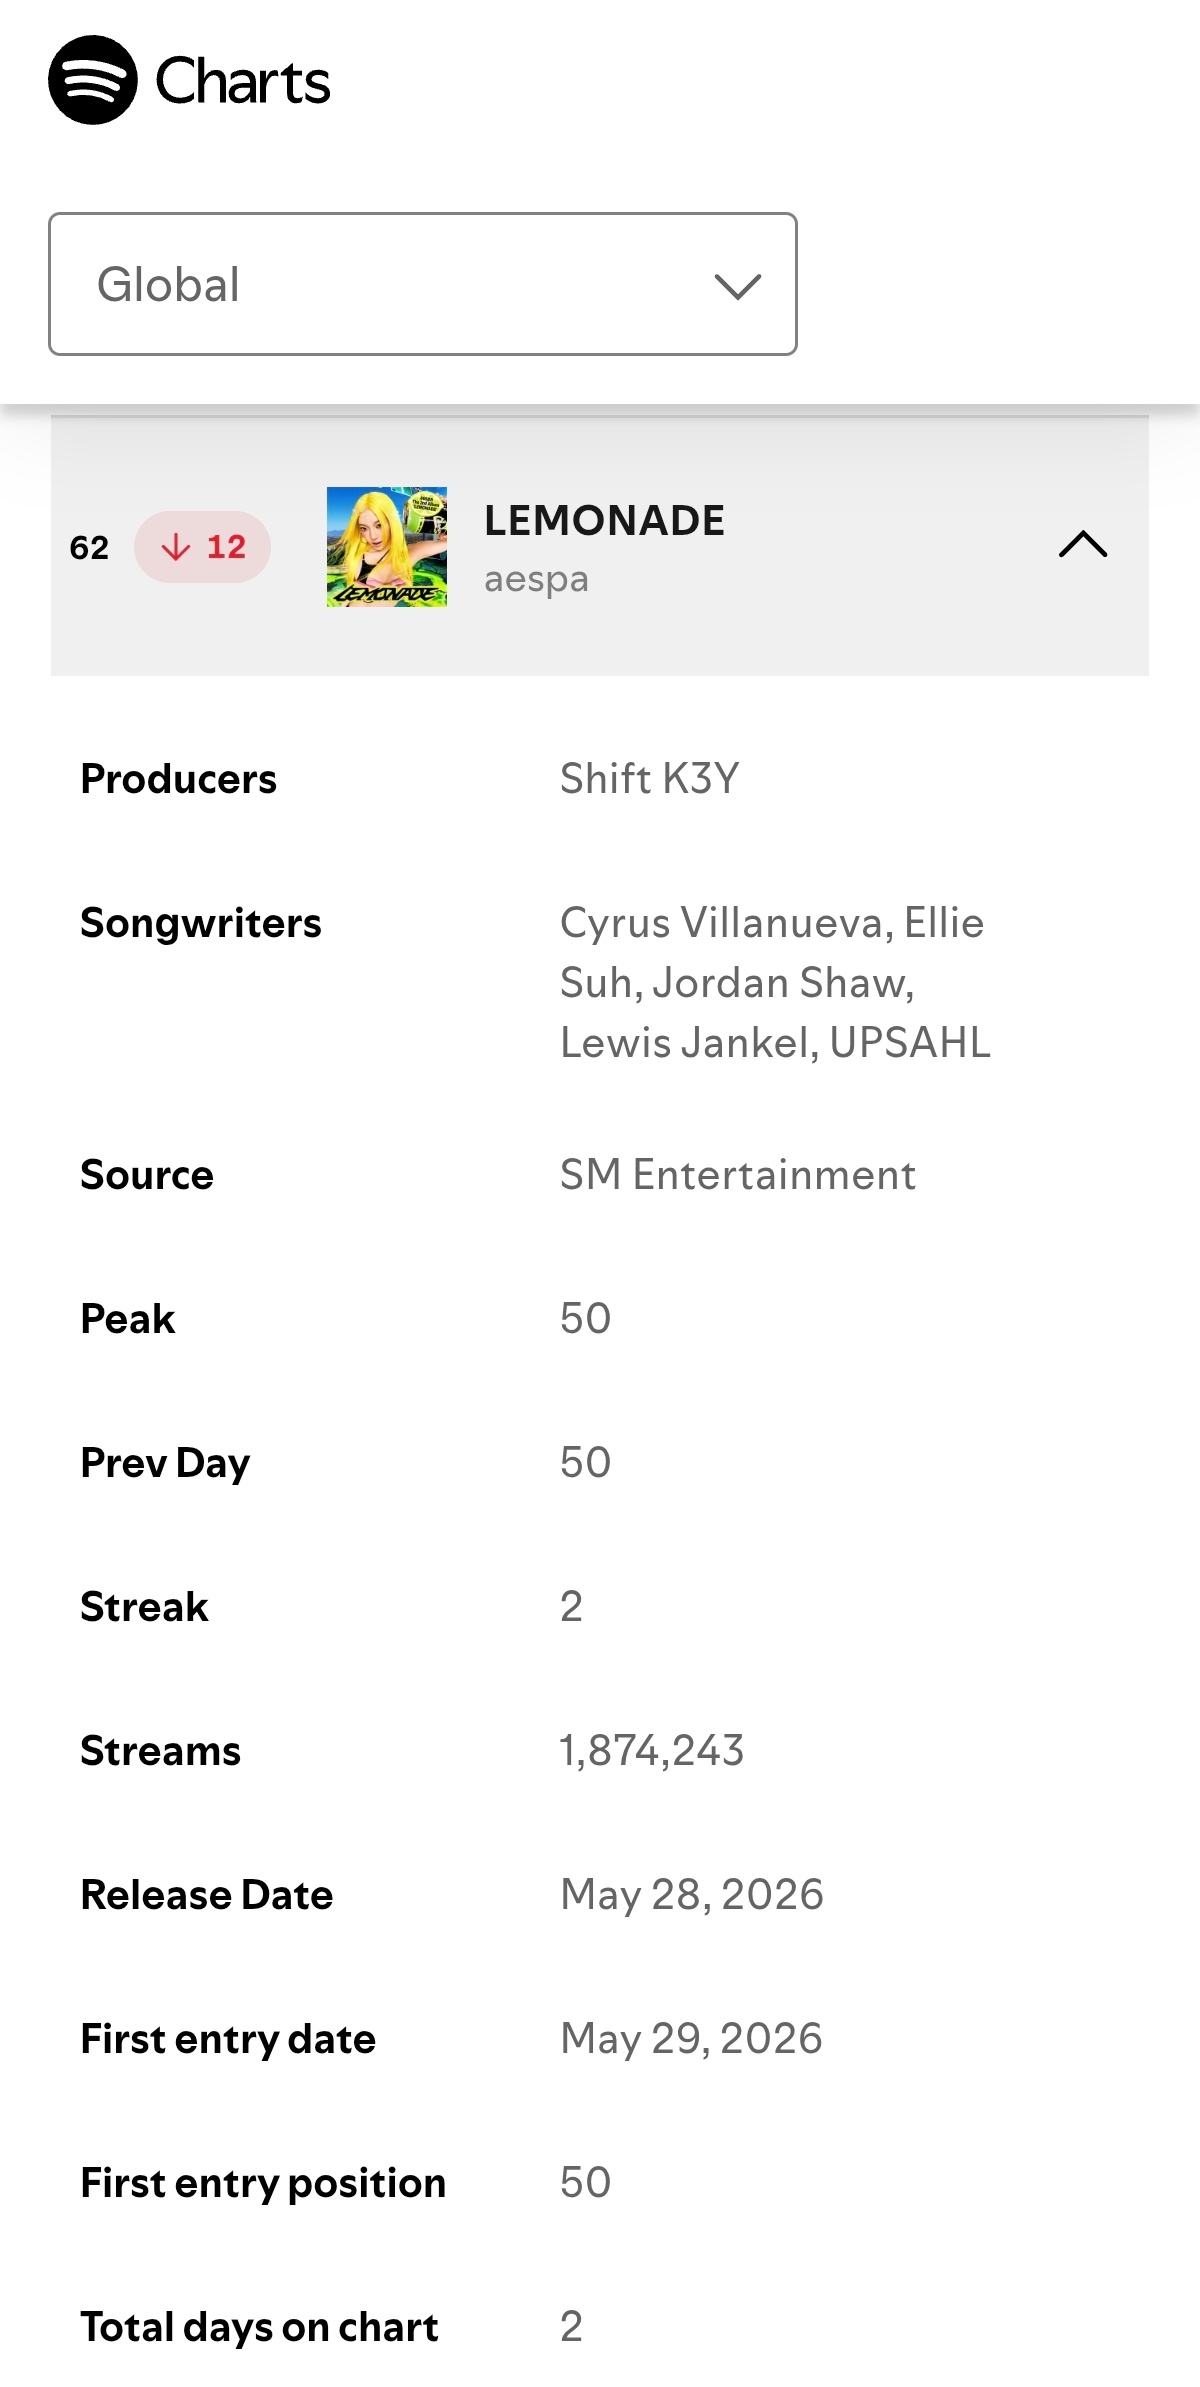The image size is (1200, 2387).
Task: Click the red down arrow icon
Action: (x=176, y=547)
